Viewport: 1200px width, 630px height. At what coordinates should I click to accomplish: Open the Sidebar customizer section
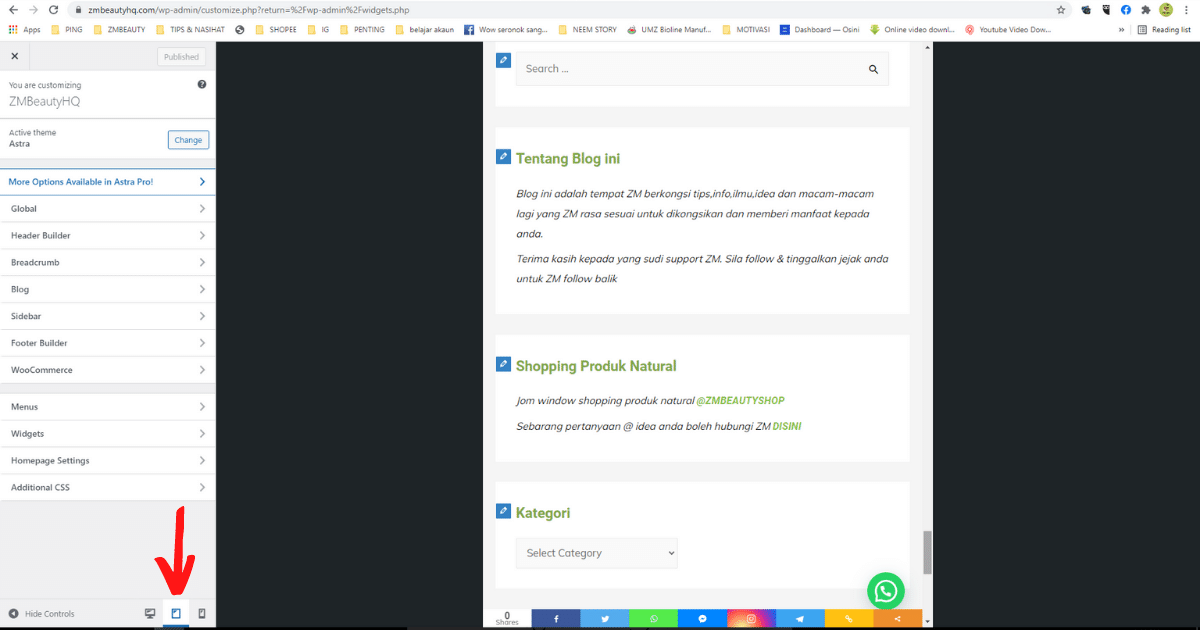(x=108, y=316)
